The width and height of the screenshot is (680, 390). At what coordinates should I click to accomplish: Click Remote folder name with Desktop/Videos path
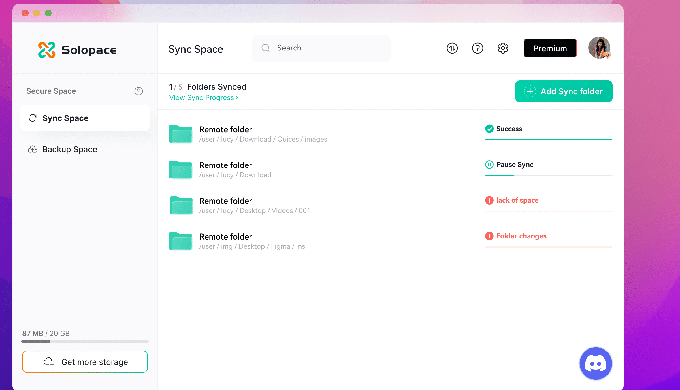(226, 201)
